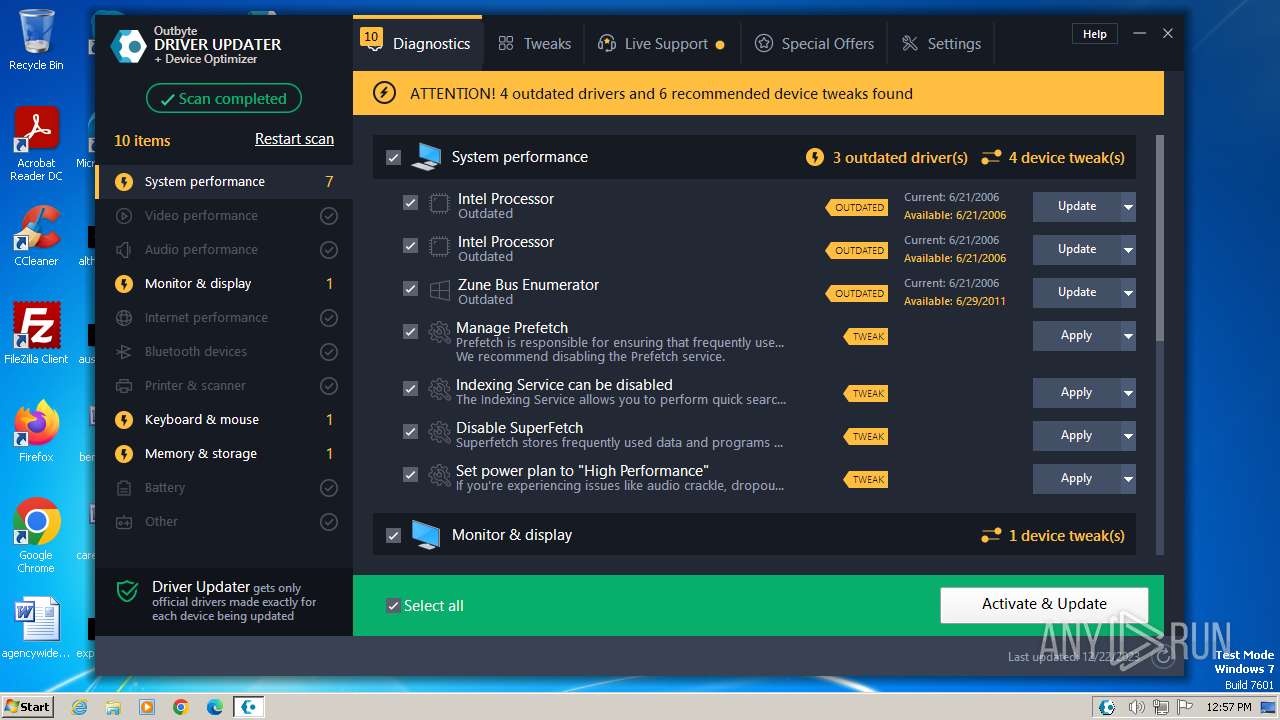Click the Scan completed status badge

(x=224, y=99)
